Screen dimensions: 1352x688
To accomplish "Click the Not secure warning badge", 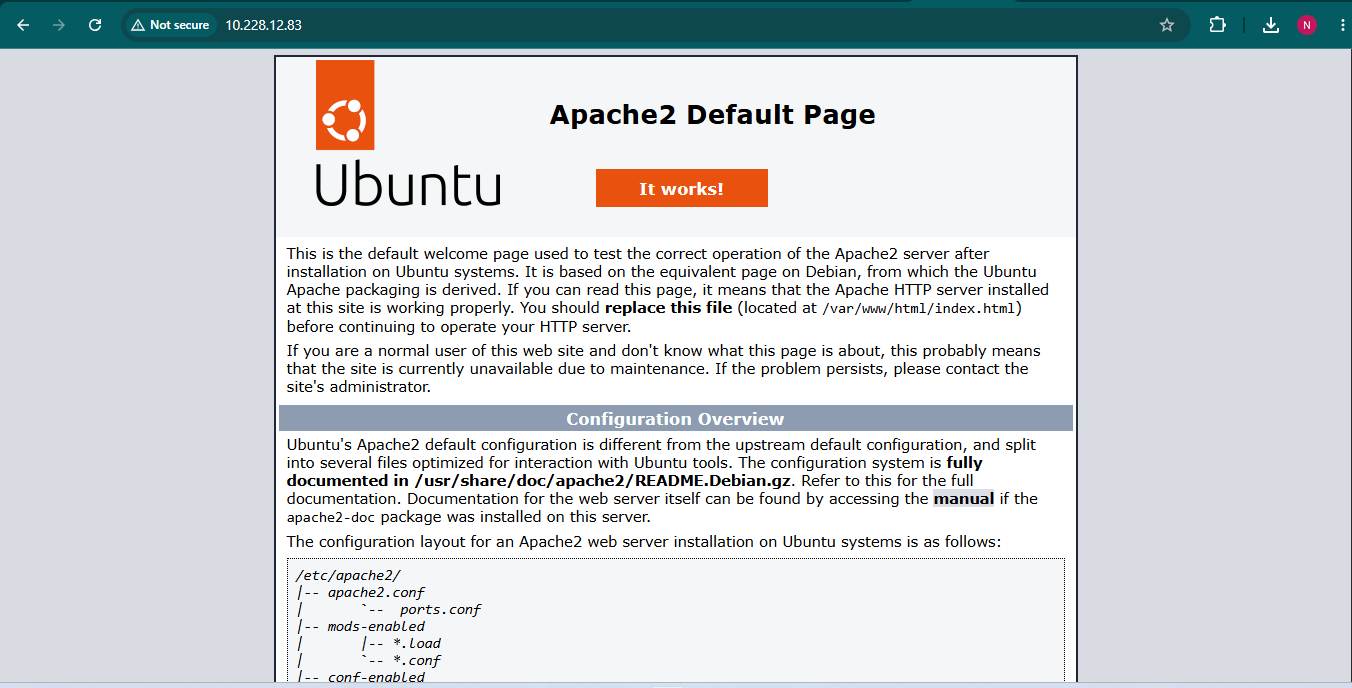I will (x=170, y=25).
